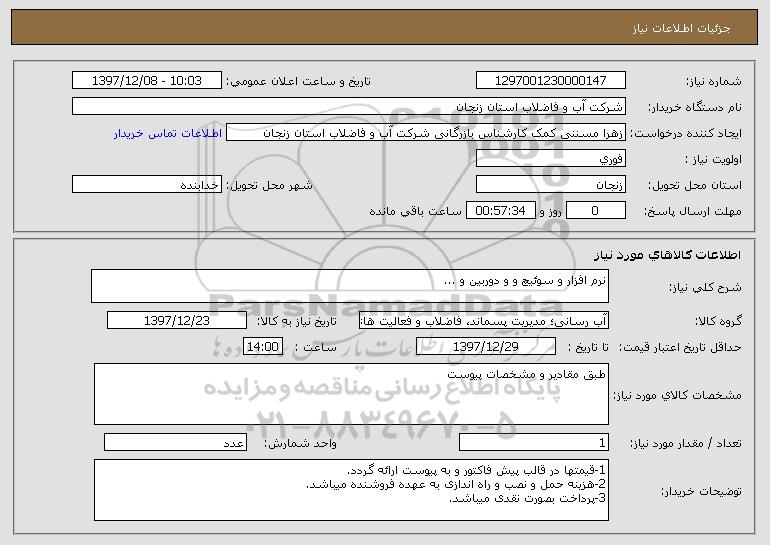
Task: Select the header title جزئیات اطلاعات نیاز
Action: (x=681, y=28)
